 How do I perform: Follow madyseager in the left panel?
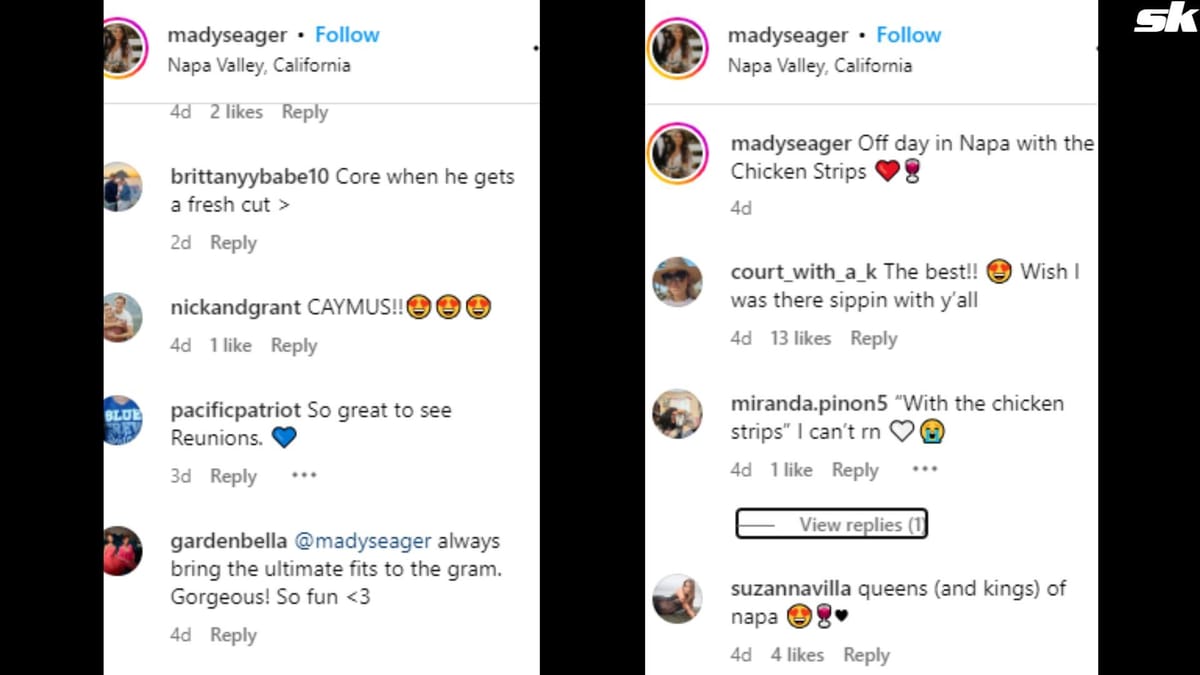click(x=347, y=35)
